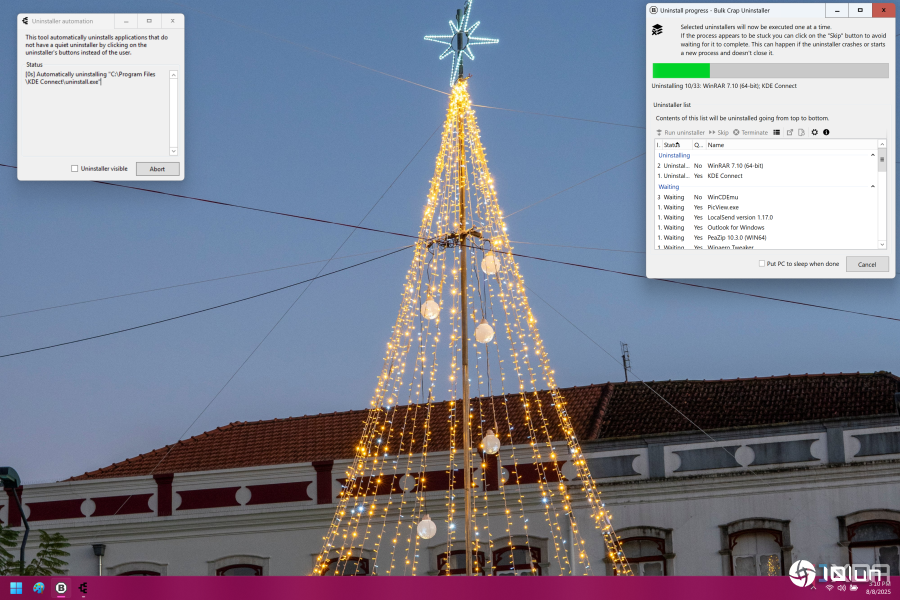Sort the list by the Status column

673,145
